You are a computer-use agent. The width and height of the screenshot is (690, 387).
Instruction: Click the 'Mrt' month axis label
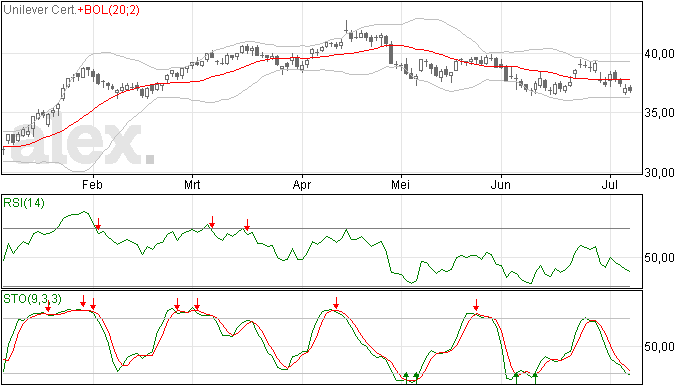[x=192, y=184]
